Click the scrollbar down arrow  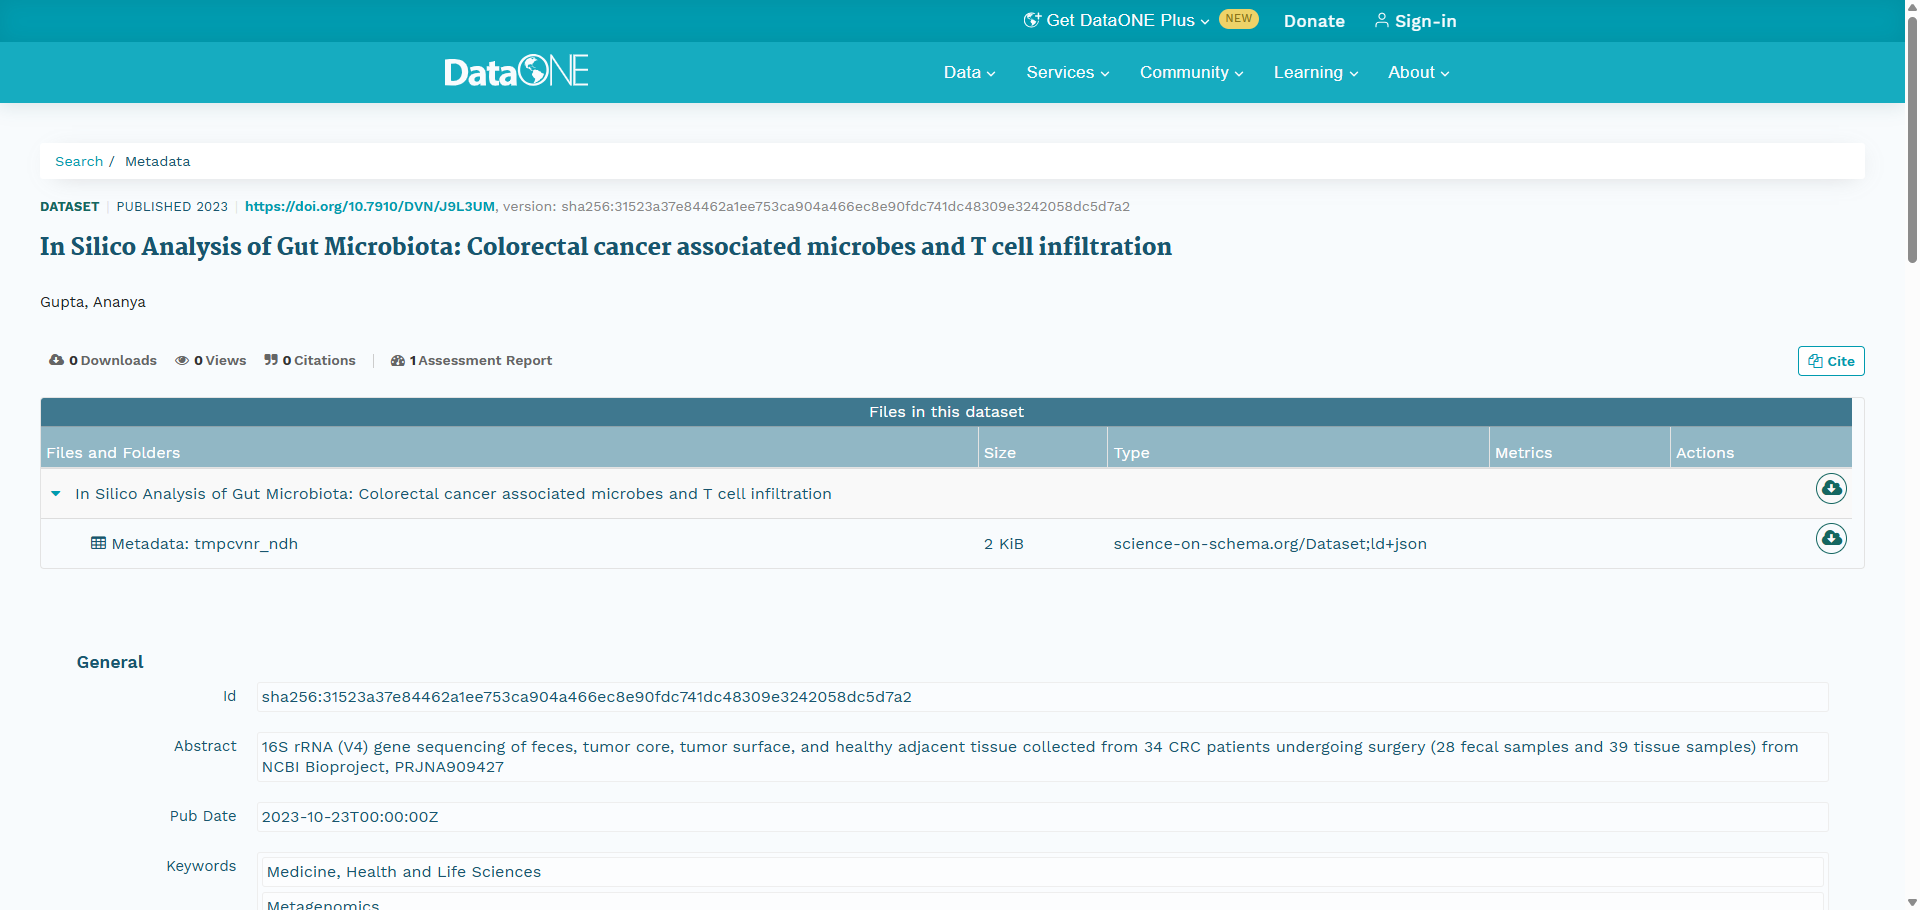[1912, 902]
